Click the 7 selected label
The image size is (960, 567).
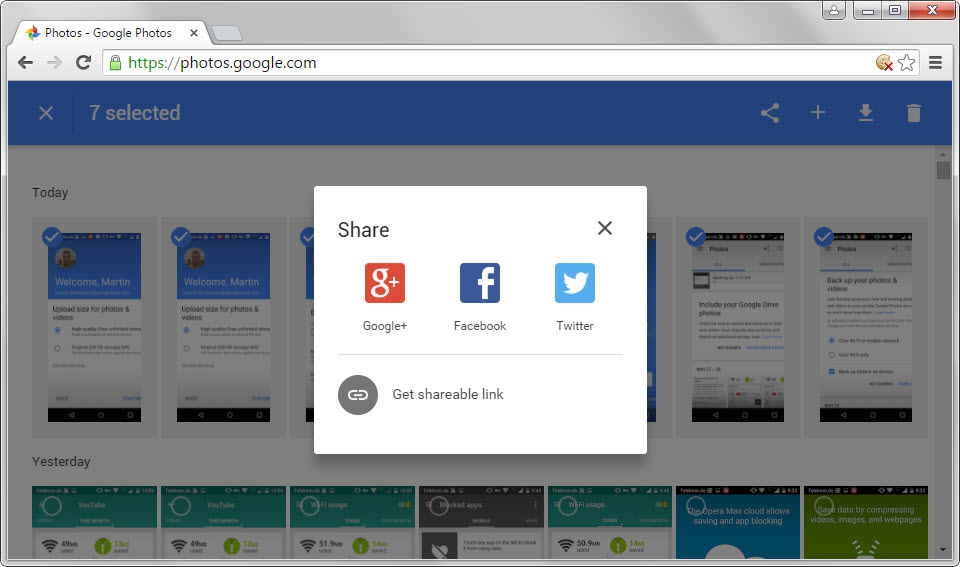pos(135,113)
